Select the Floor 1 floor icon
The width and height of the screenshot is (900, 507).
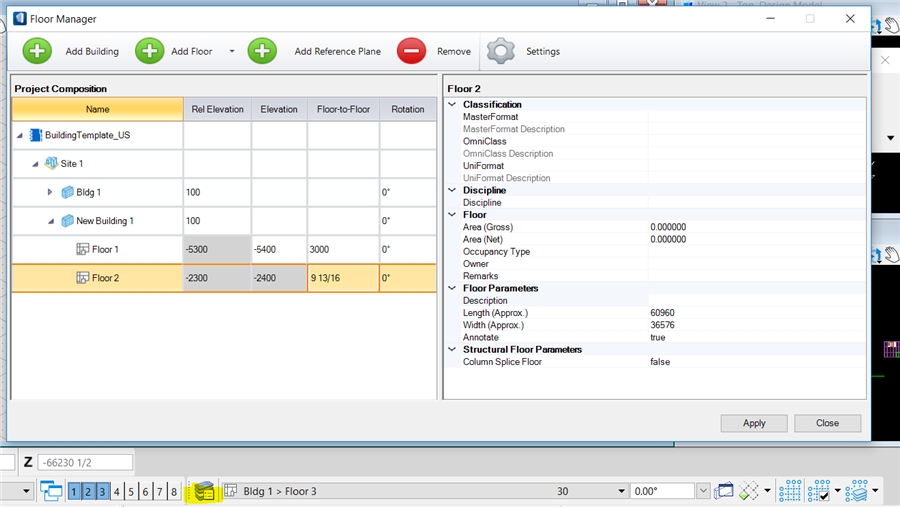[x=83, y=249]
